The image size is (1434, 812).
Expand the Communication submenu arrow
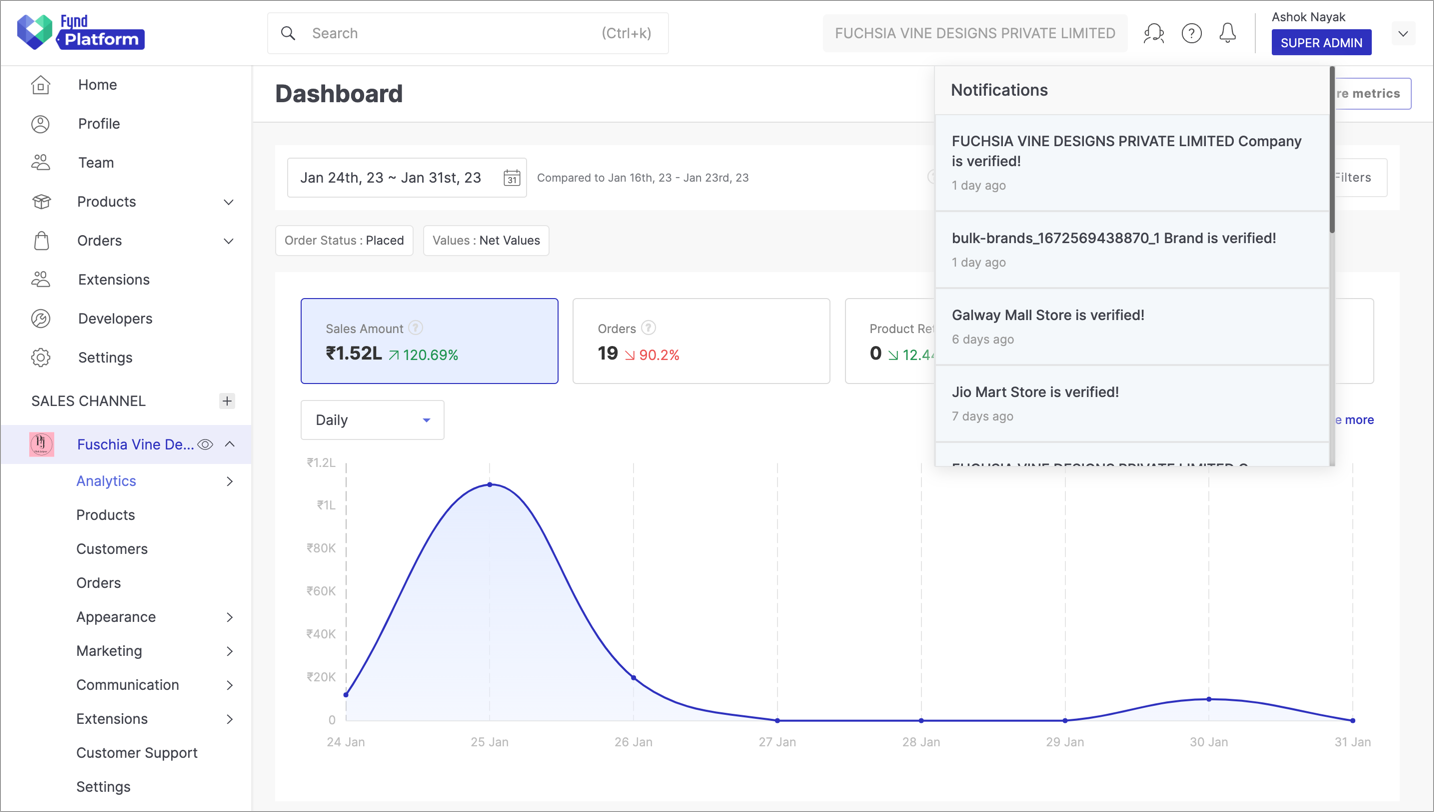coord(230,686)
